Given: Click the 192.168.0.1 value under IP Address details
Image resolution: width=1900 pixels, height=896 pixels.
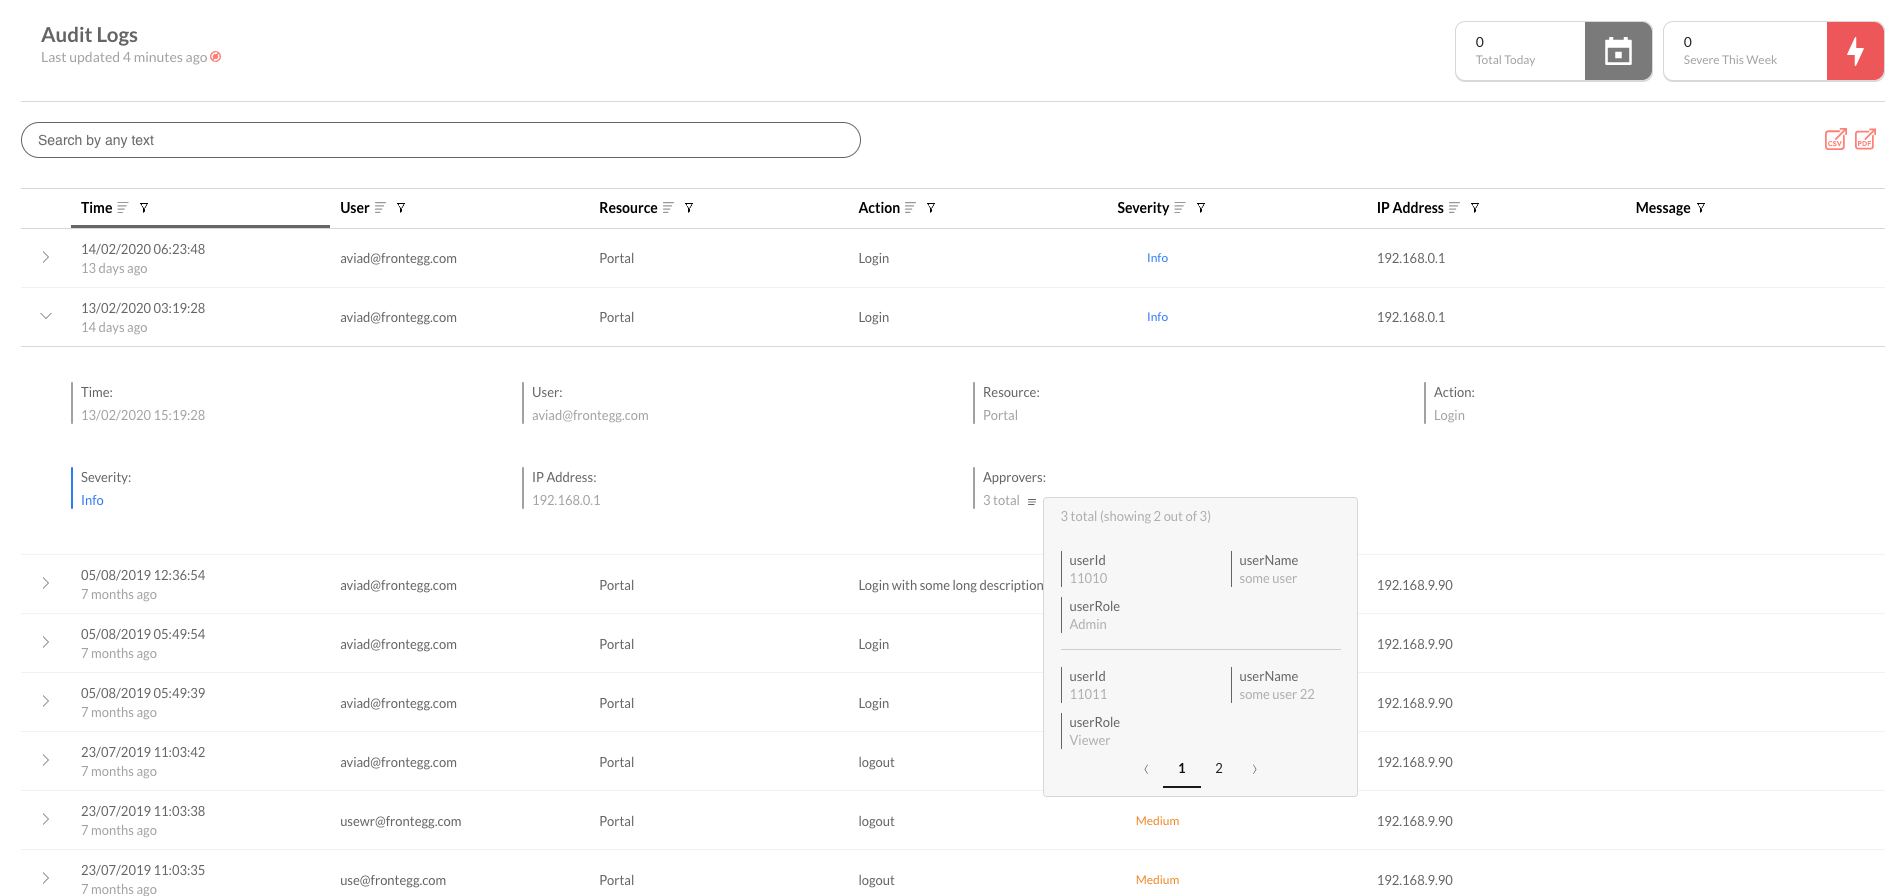Looking at the screenshot, I should point(566,501).
